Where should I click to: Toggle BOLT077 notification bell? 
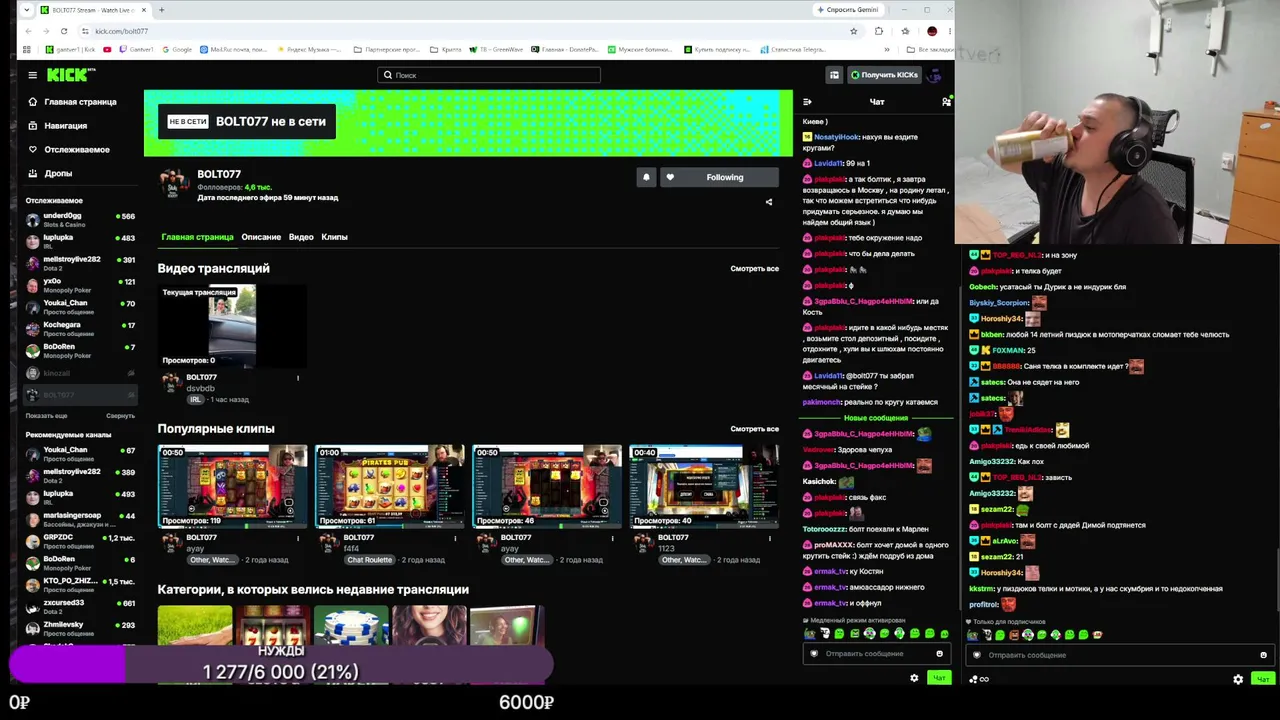(x=646, y=177)
